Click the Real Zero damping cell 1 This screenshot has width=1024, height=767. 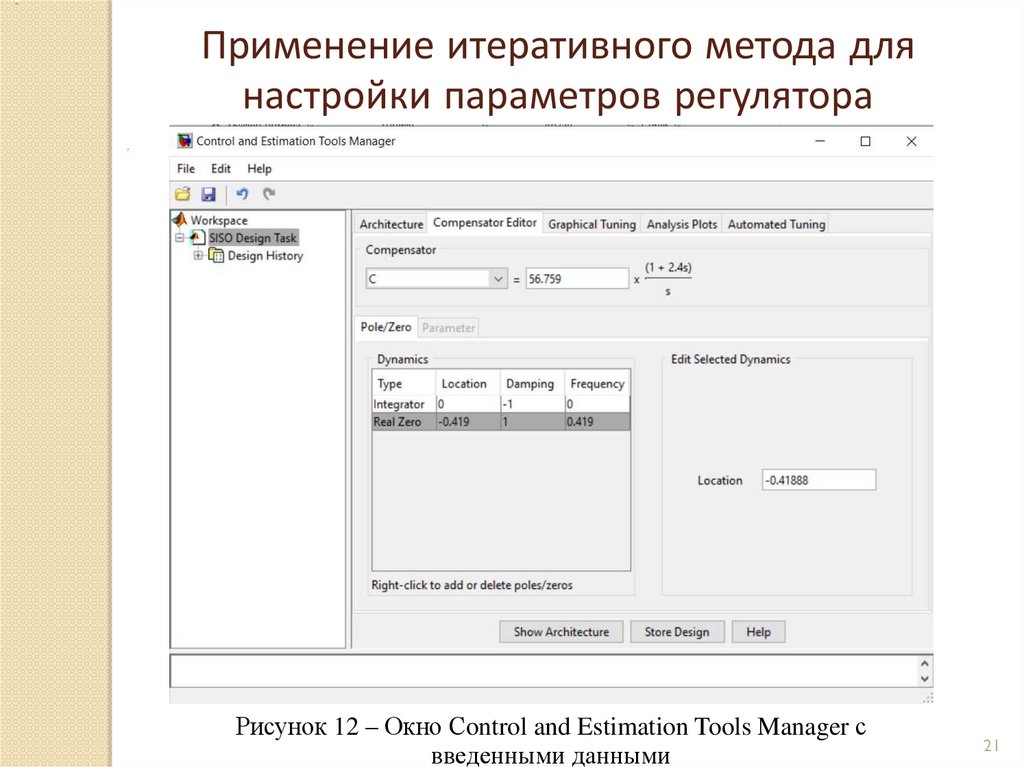click(x=532, y=421)
